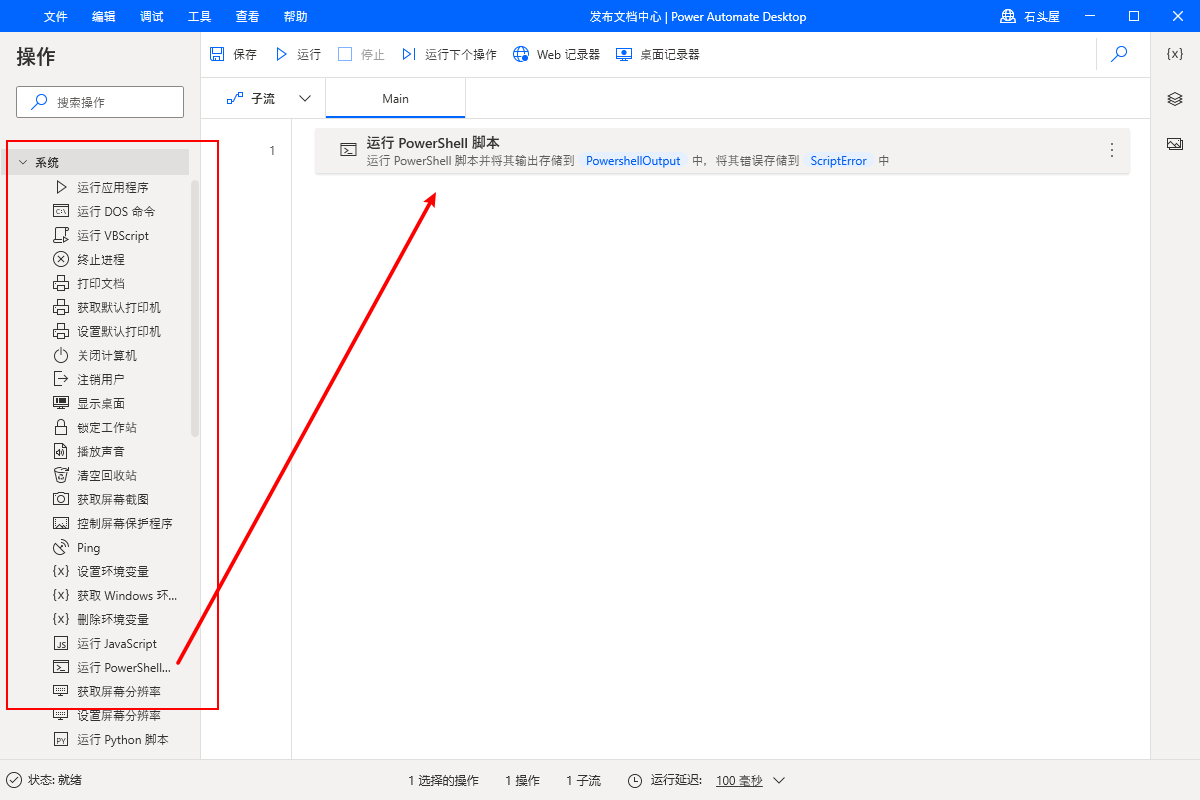Open the 帮助 menu
The image size is (1200, 800).
[x=295, y=16]
